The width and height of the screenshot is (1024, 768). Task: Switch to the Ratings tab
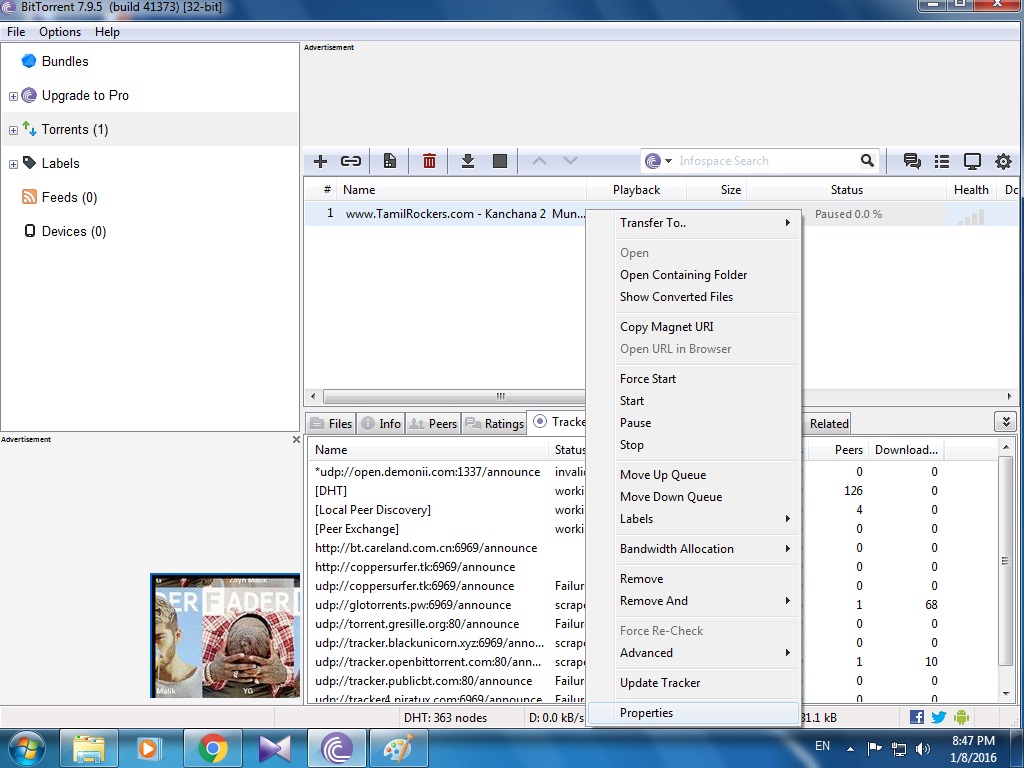click(x=494, y=423)
